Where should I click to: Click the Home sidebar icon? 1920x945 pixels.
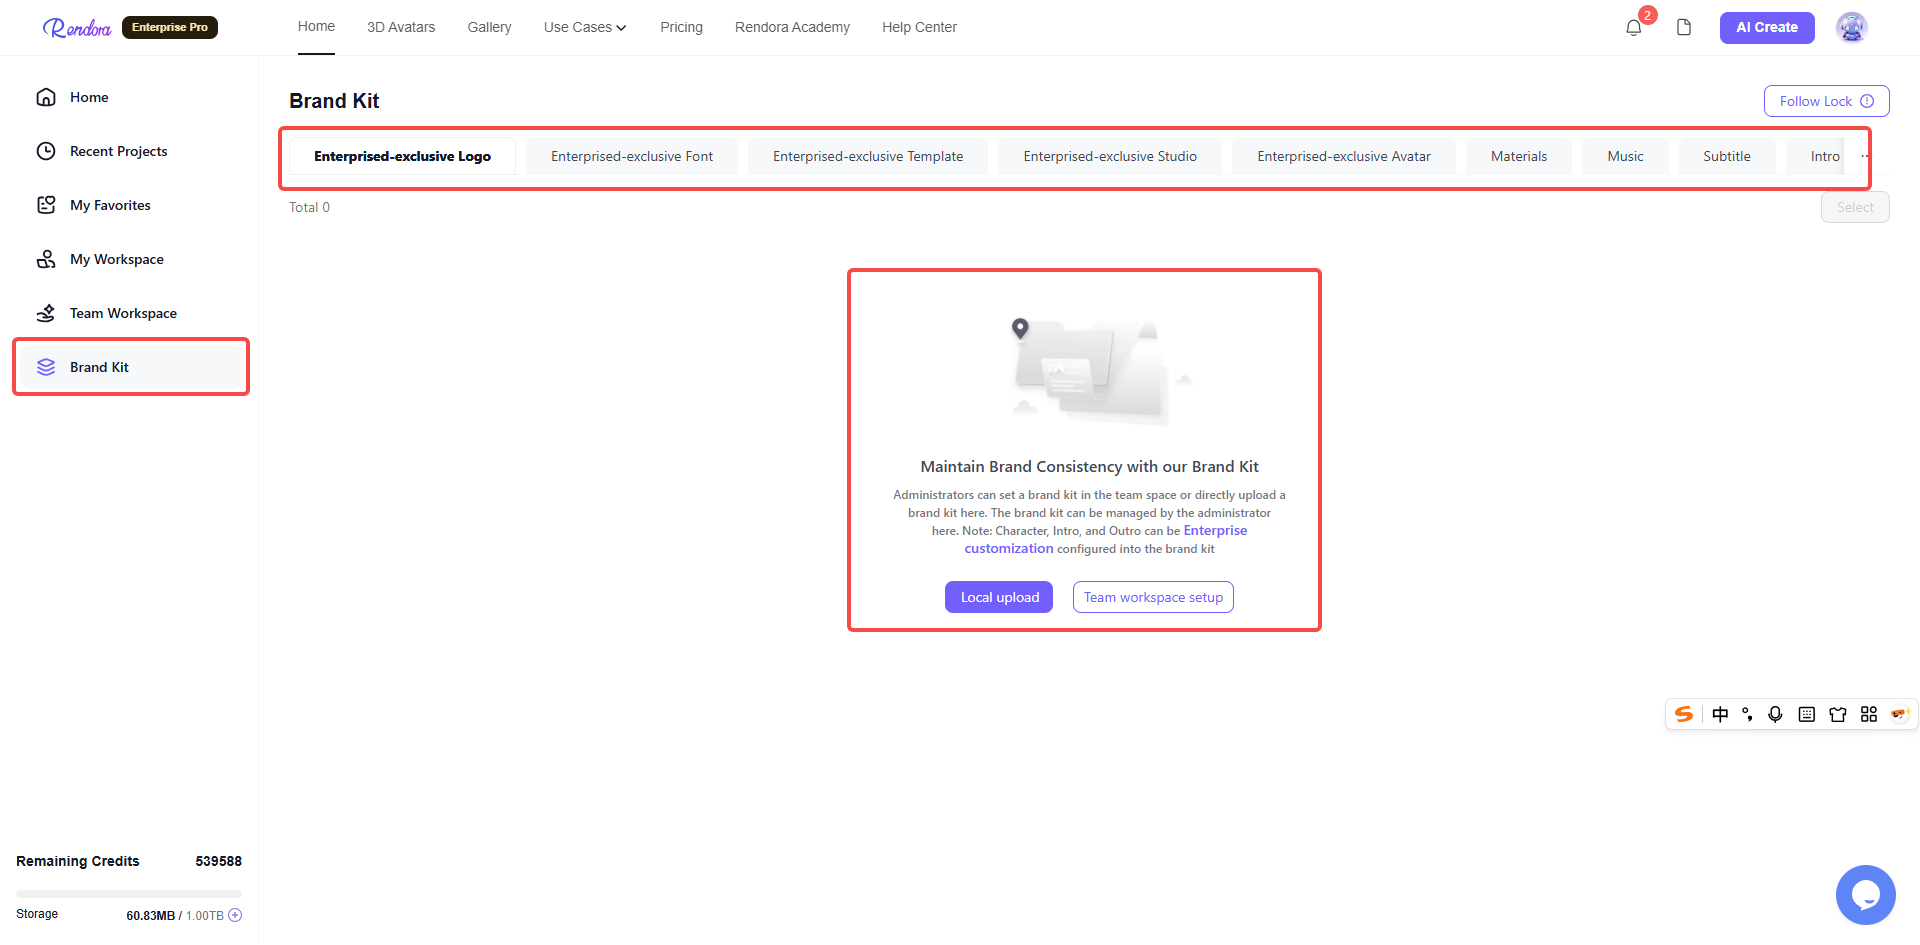46,97
